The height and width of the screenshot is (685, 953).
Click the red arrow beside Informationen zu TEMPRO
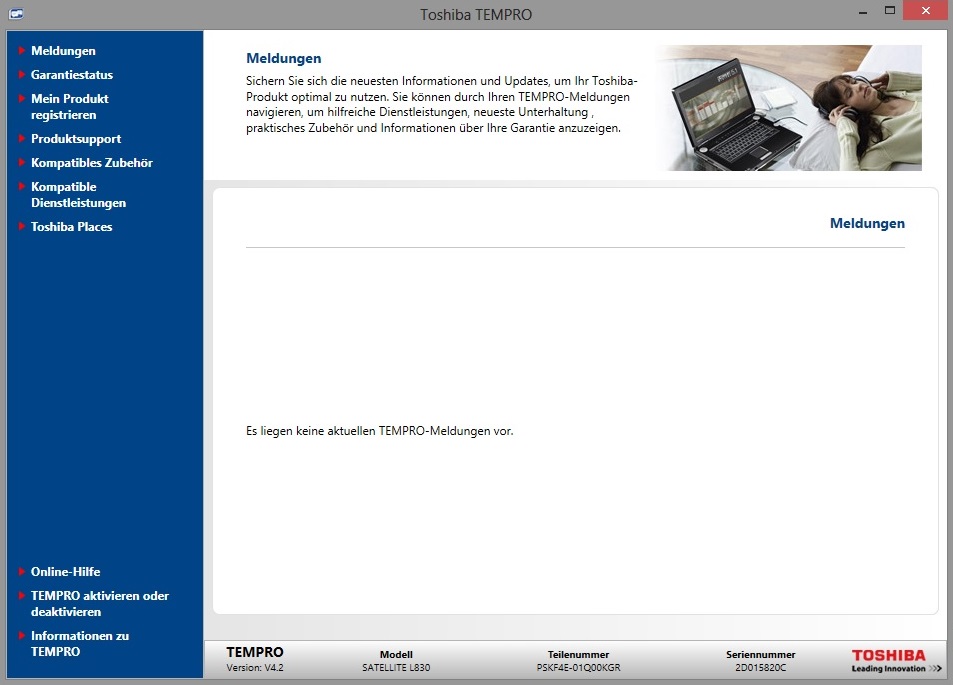click(22, 635)
